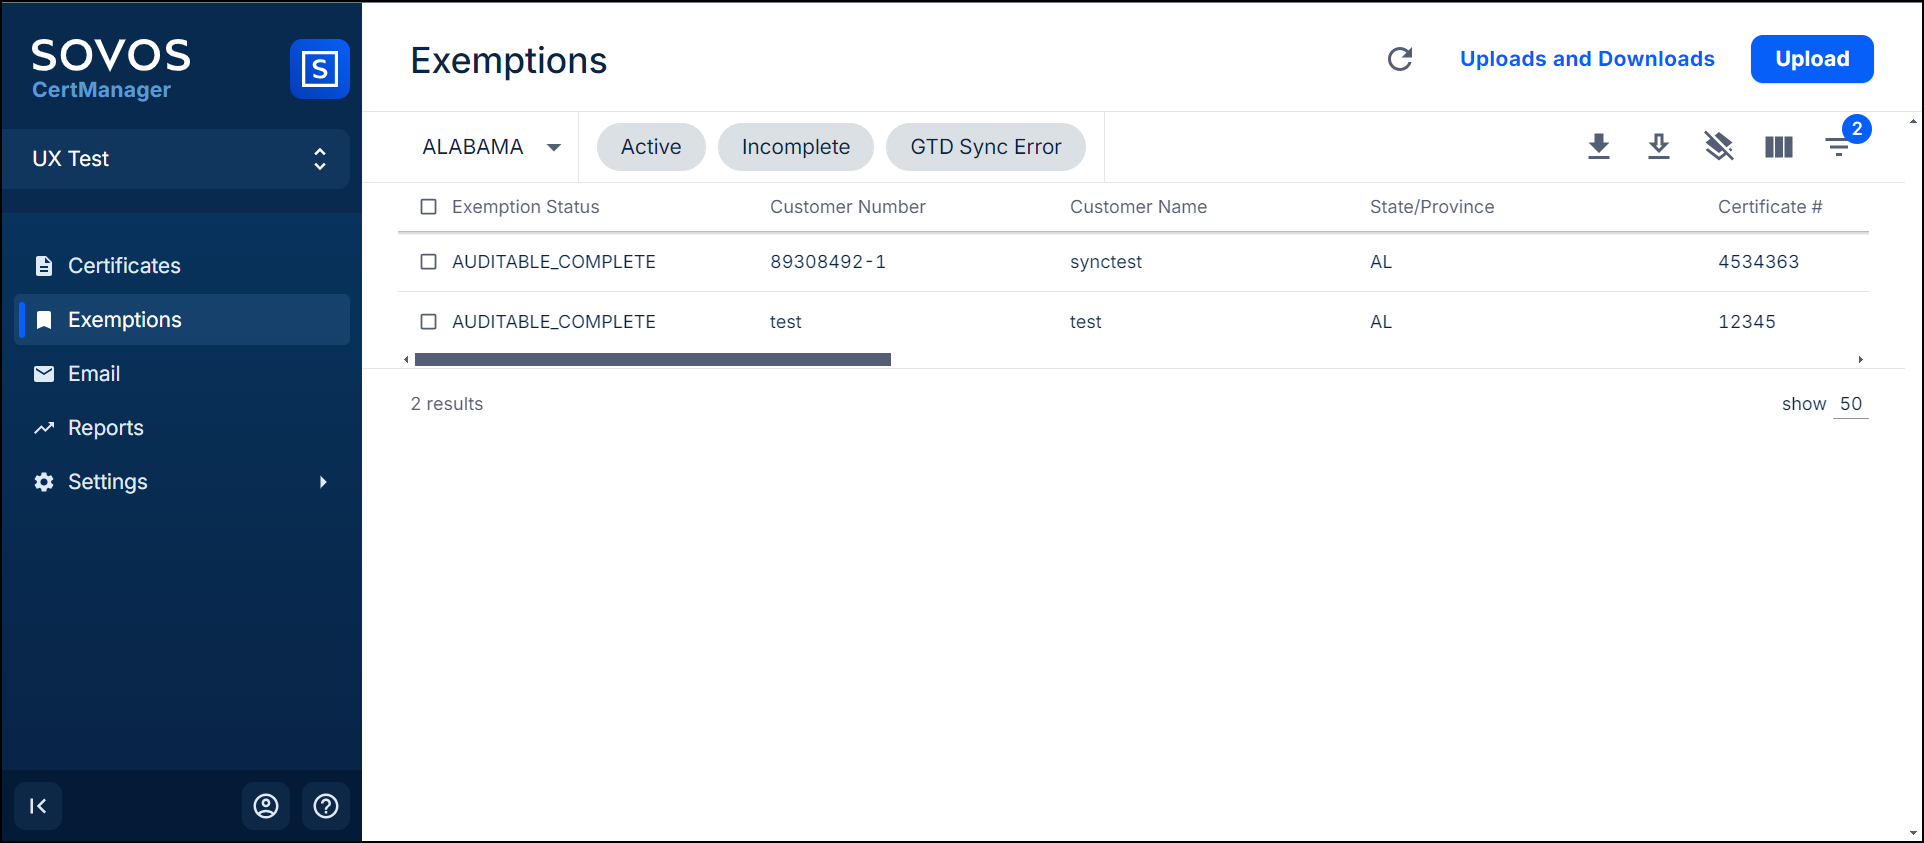Open the help question mark icon

click(x=326, y=806)
